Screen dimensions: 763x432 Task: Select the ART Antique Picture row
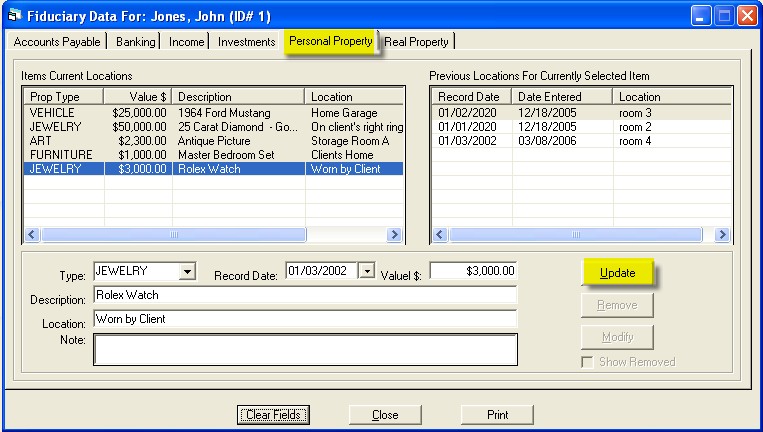click(214, 141)
